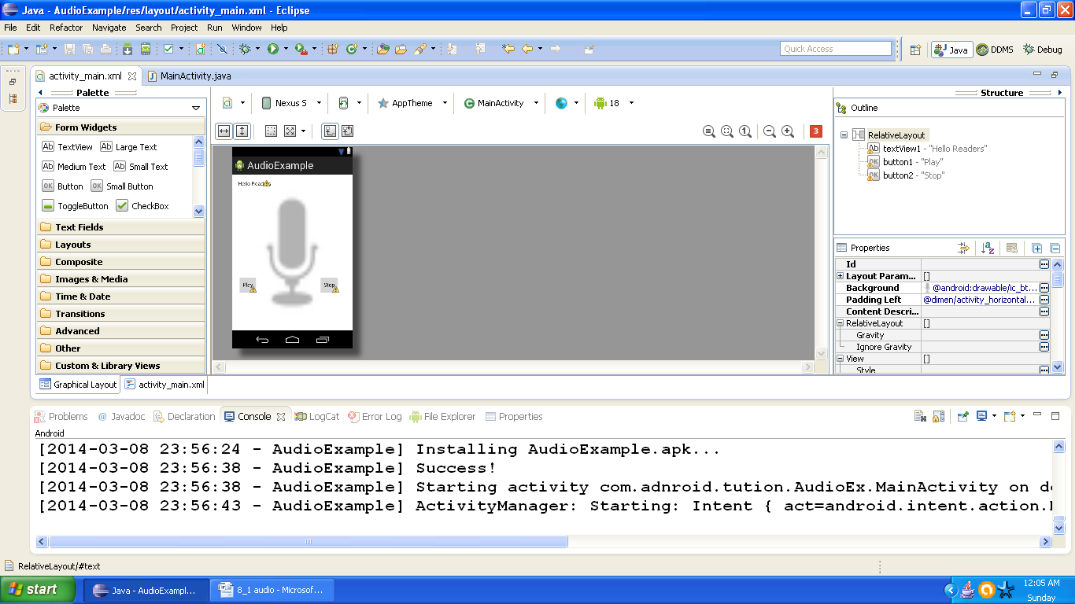The height and width of the screenshot is (604, 1075).
Task: Click the Restore icon in left trim
Action: [12, 82]
